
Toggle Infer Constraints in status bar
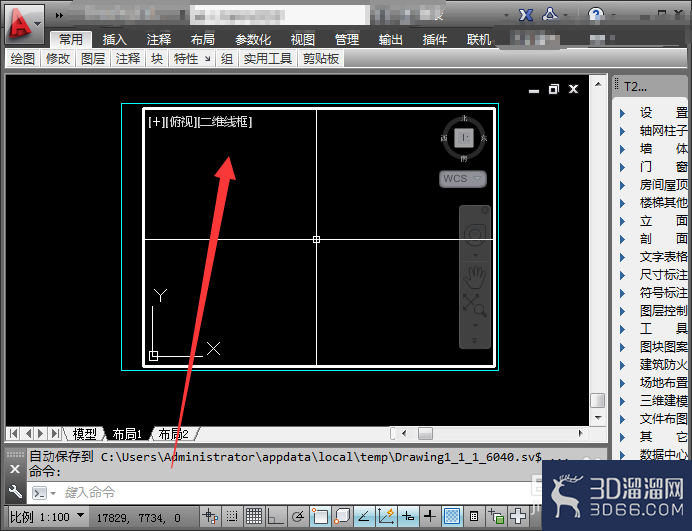click(210, 516)
